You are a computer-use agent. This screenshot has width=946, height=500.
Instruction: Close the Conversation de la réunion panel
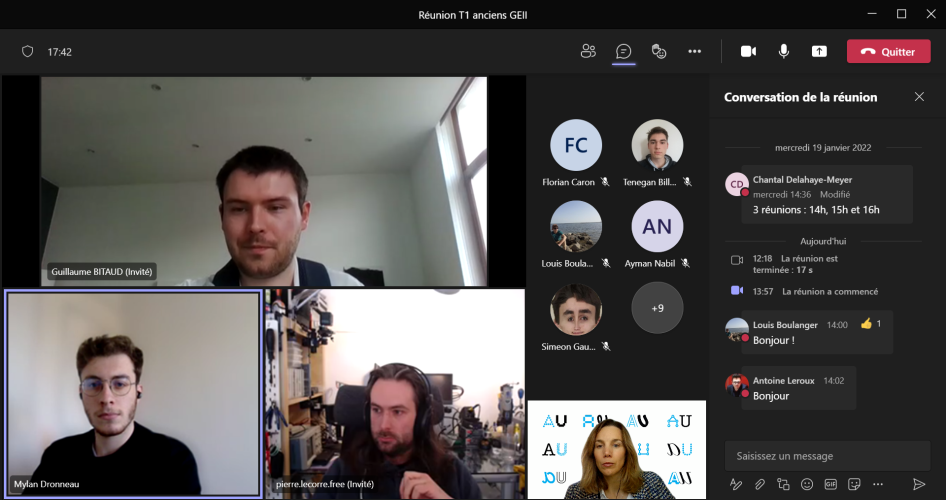point(919,97)
